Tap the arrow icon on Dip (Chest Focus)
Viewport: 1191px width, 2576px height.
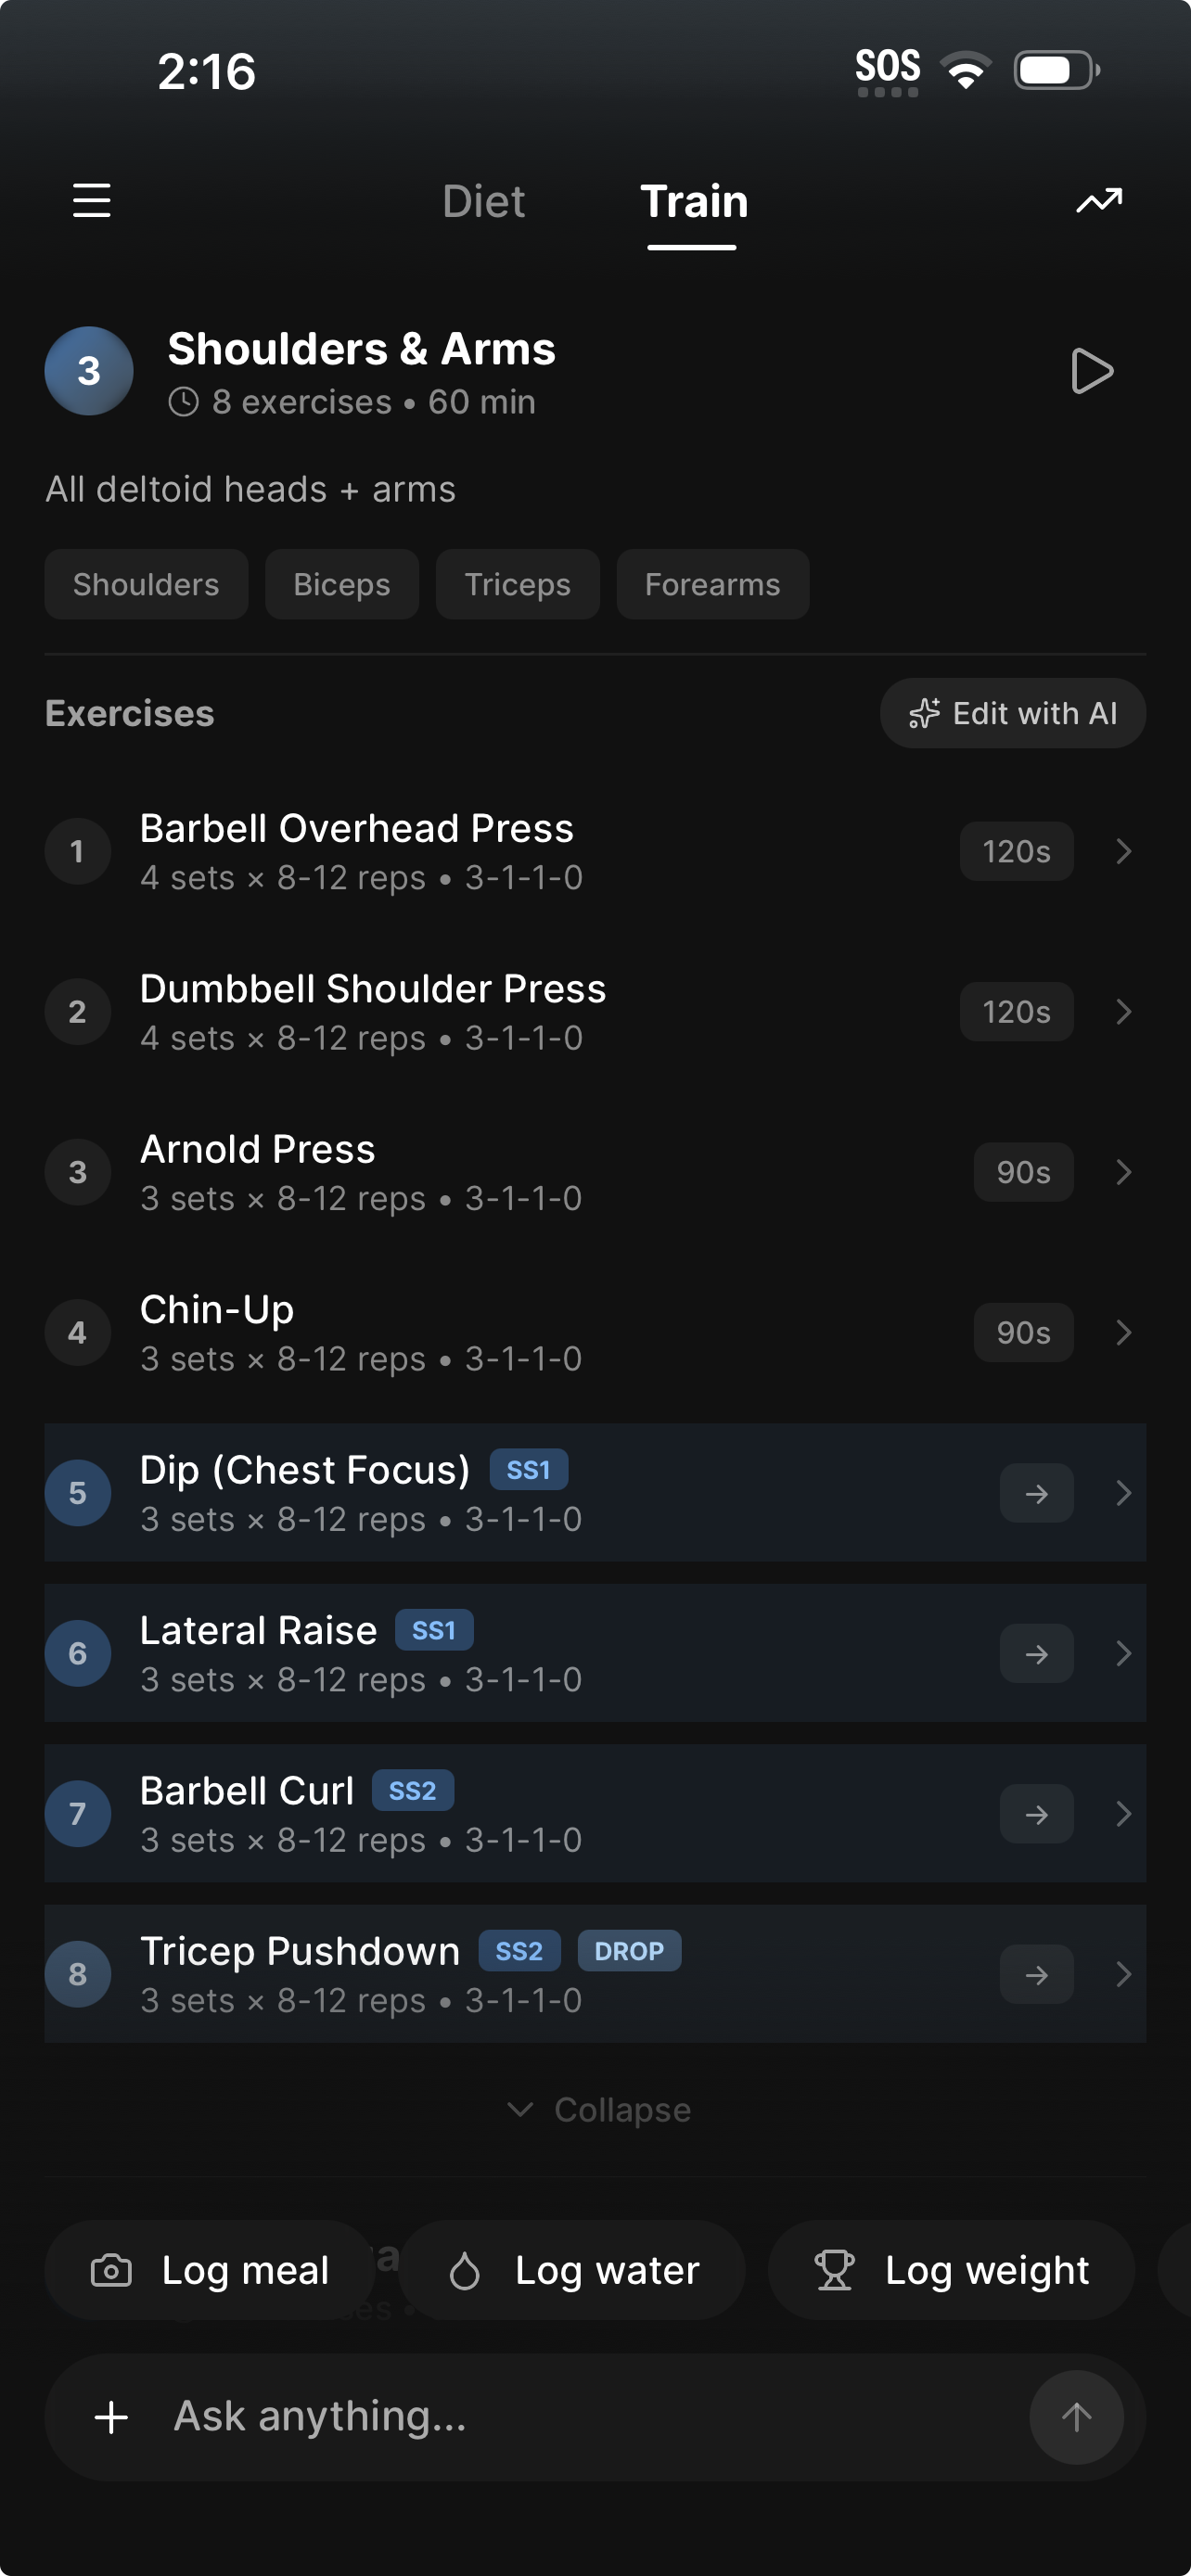[x=1036, y=1494]
